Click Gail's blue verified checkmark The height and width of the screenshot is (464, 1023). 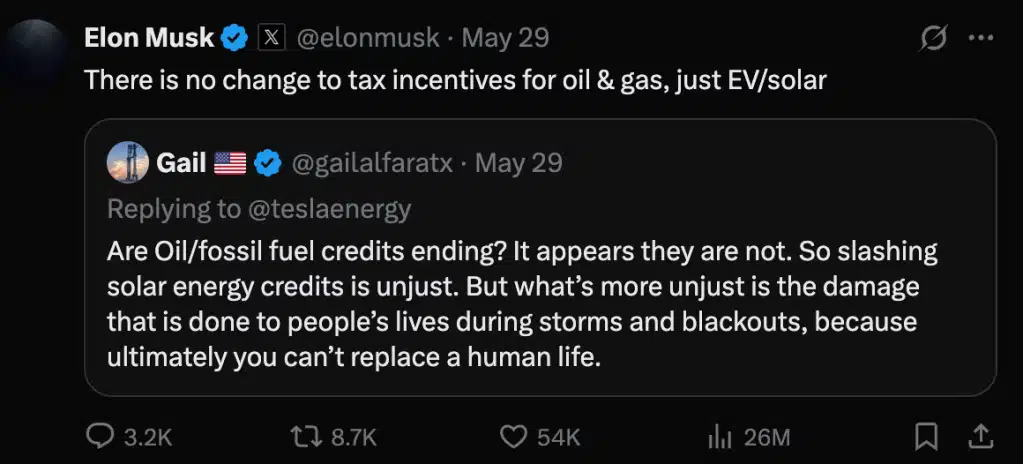[x=267, y=163]
